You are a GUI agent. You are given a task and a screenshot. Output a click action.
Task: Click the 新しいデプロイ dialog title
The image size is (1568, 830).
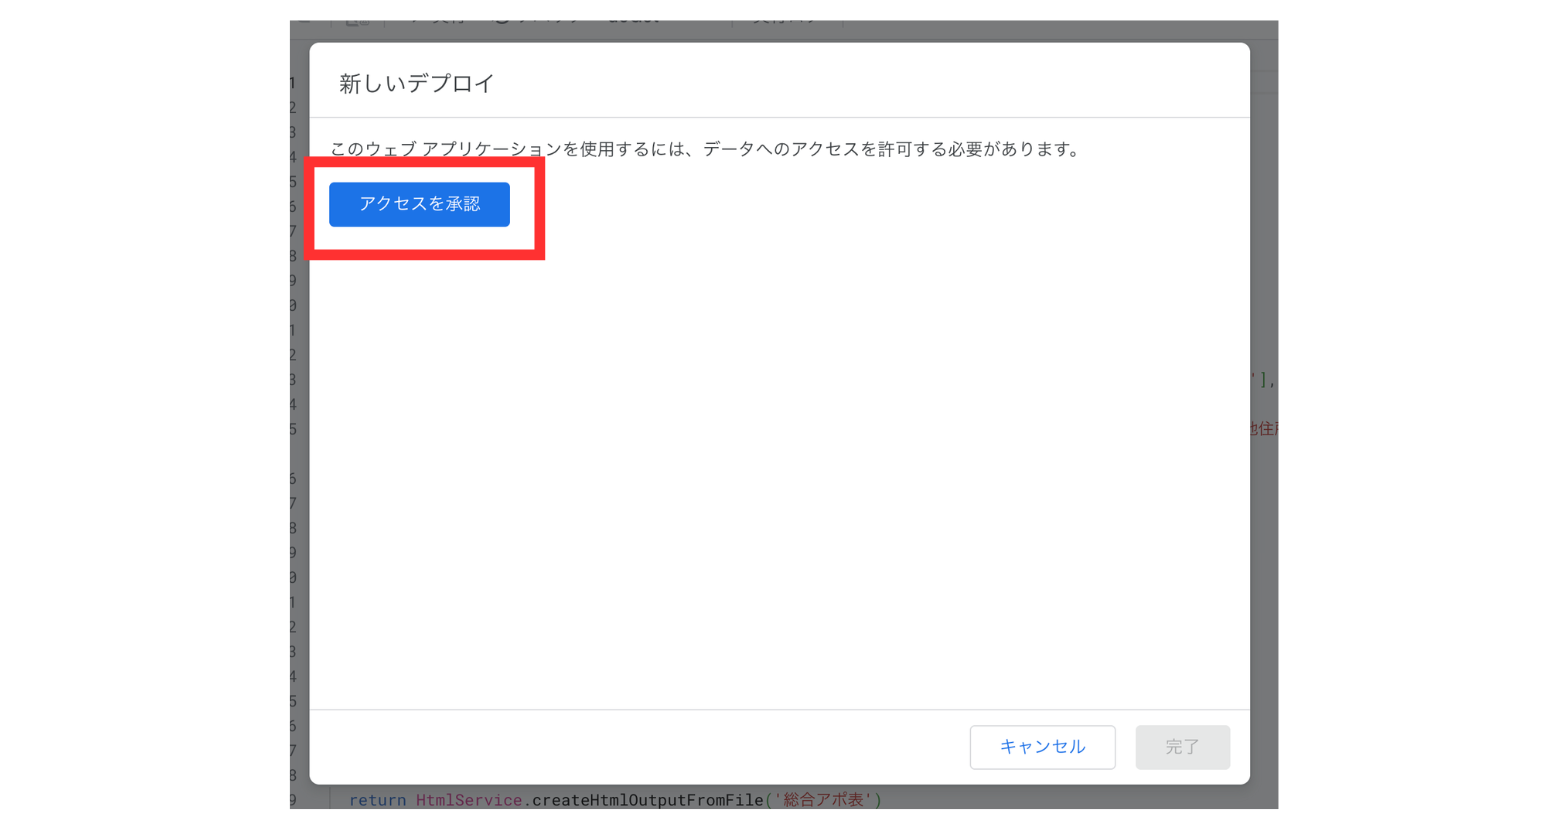[417, 84]
